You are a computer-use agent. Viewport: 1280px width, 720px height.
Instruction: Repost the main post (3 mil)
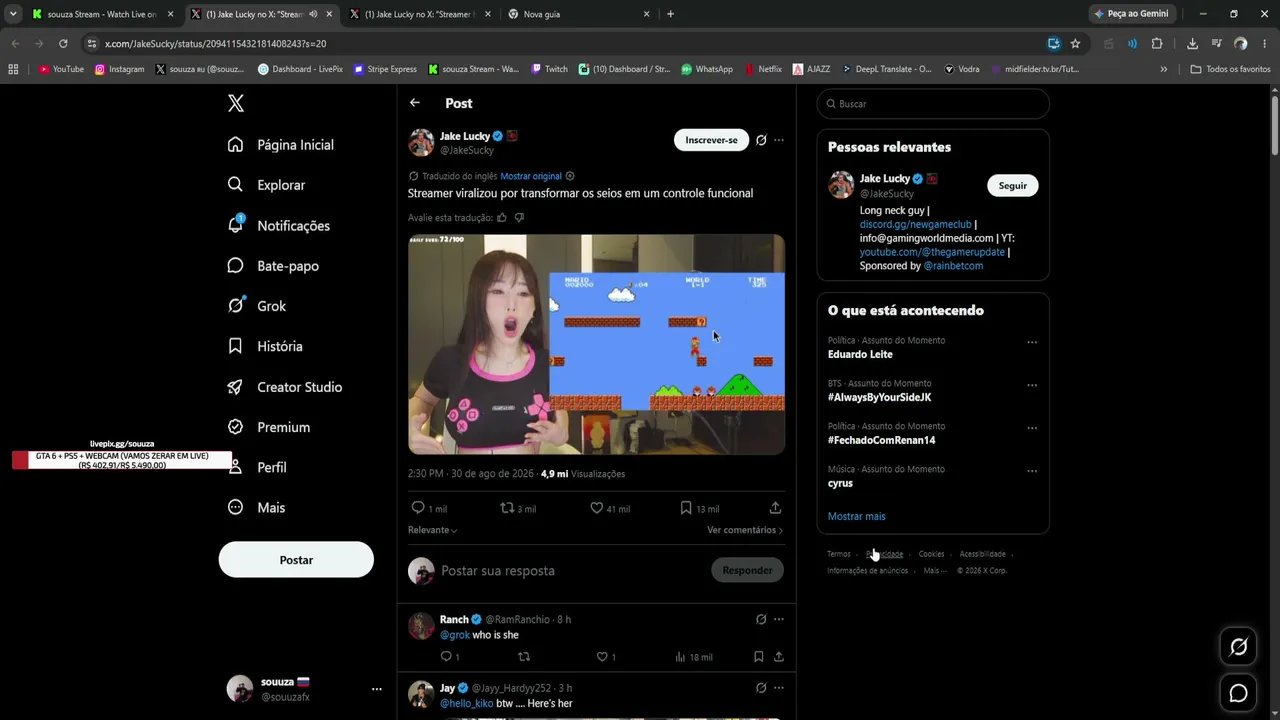[518, 508]
